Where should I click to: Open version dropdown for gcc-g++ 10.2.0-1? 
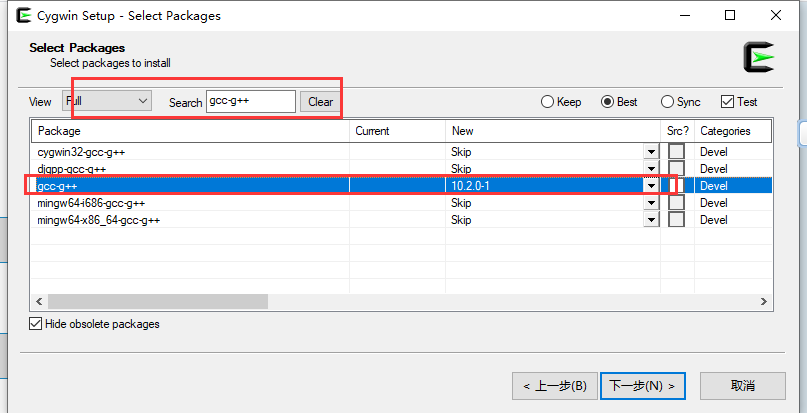click(x=652, y=186)
